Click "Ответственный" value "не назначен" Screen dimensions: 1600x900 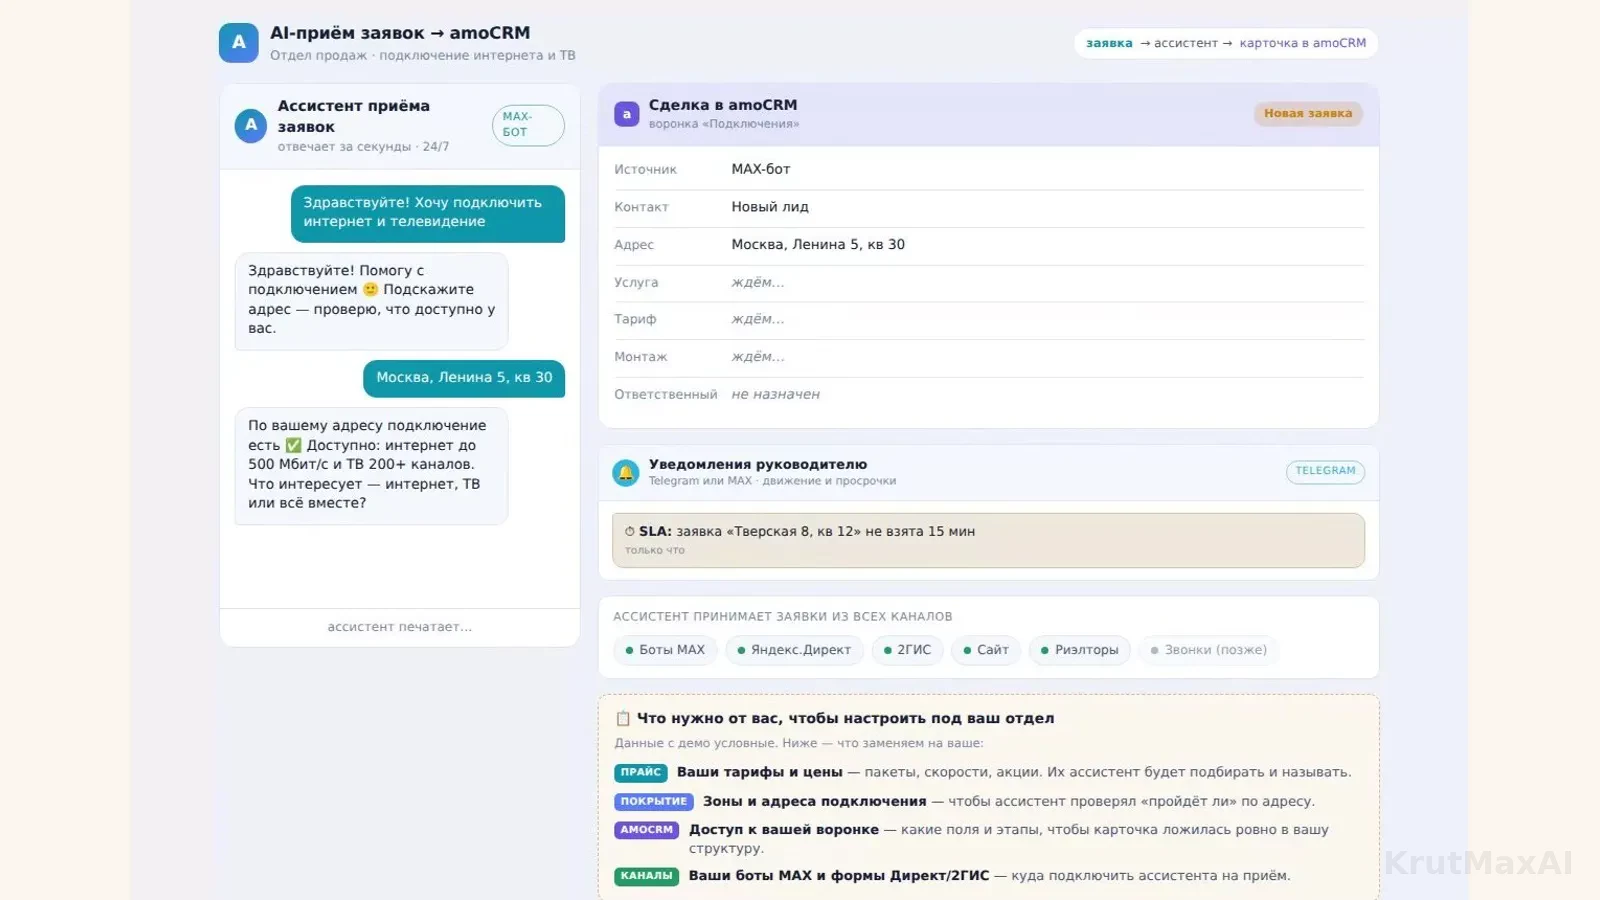pos(776,395)
